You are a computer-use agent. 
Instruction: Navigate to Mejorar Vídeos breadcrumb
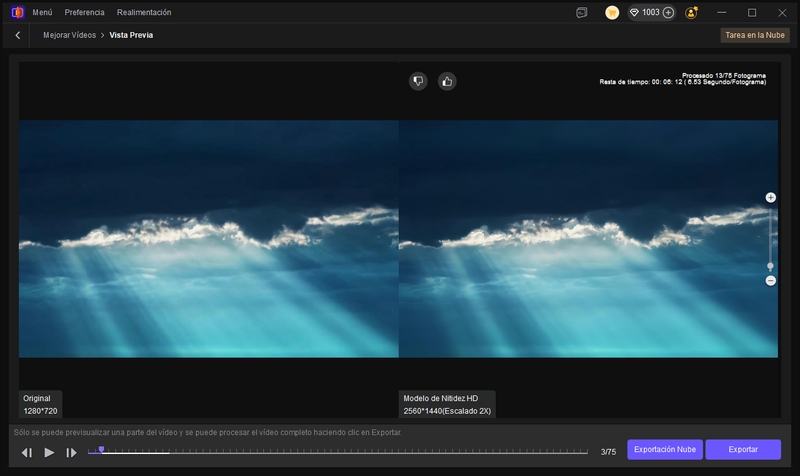click(69, 35)
